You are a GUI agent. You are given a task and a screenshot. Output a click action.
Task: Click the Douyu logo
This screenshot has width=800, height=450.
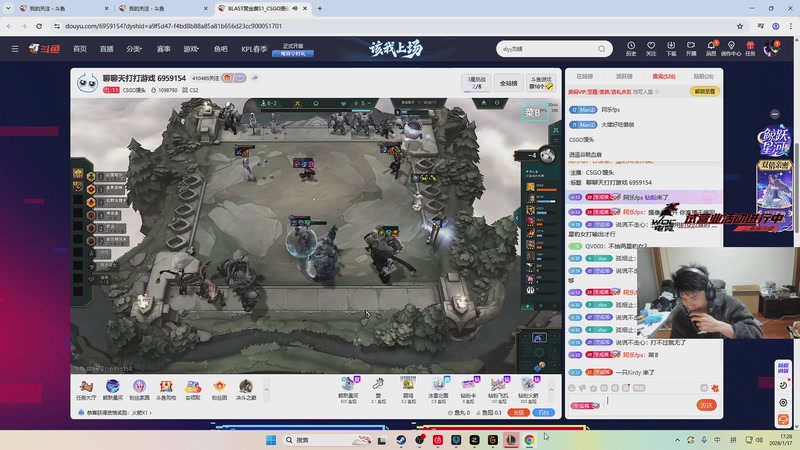[x=44, y=49]
